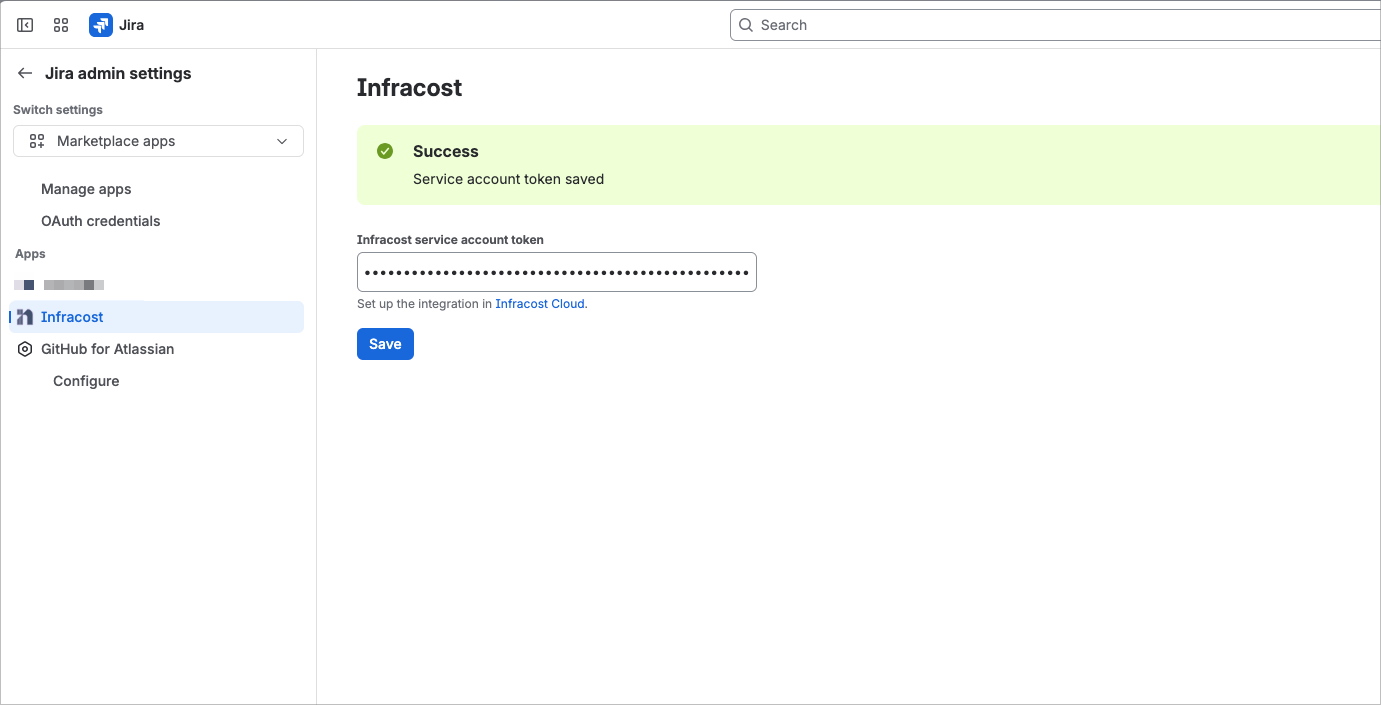The height and width of the screenshot is (705, 1381).
Task: Click the 'Infracost service account token' label
Action: click(450, 240)
